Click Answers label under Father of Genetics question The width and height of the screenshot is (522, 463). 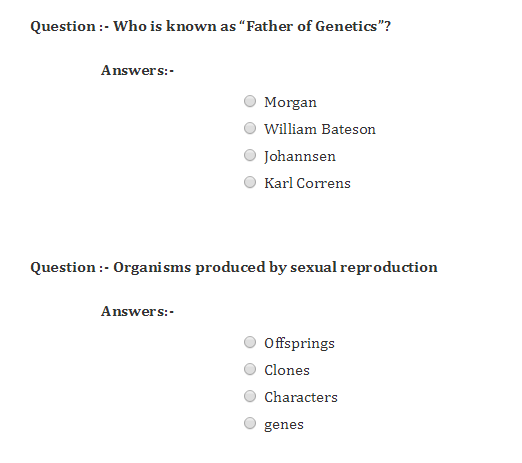[137, 70]
